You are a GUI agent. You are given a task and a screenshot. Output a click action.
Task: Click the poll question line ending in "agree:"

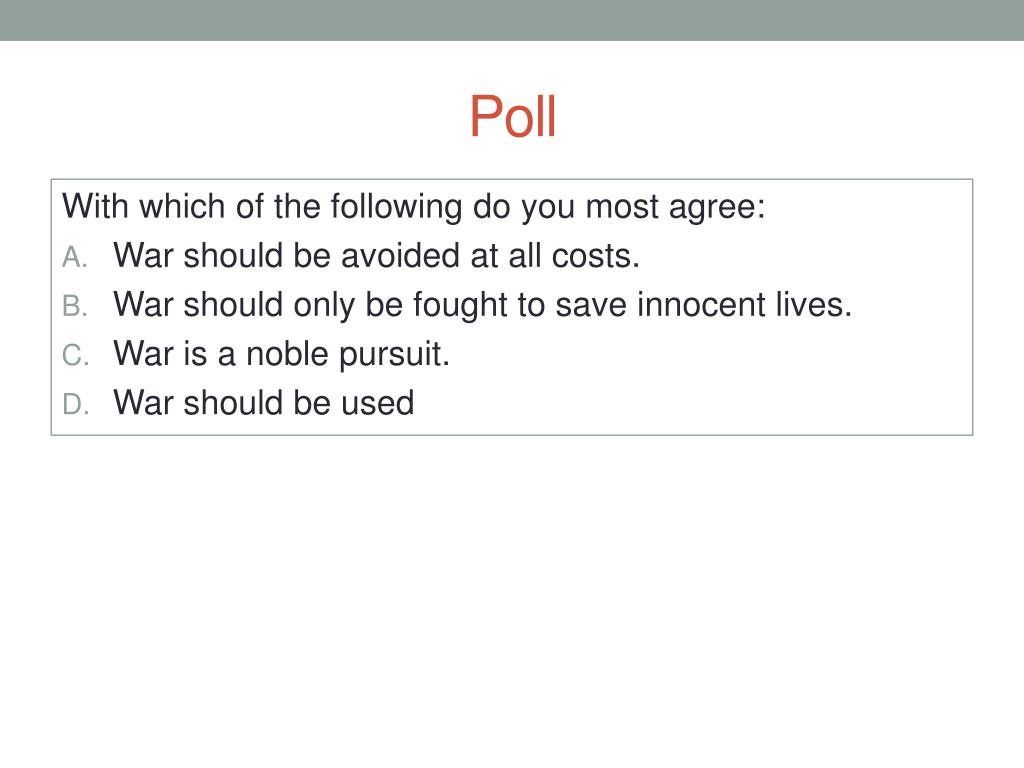click(413, 207)
